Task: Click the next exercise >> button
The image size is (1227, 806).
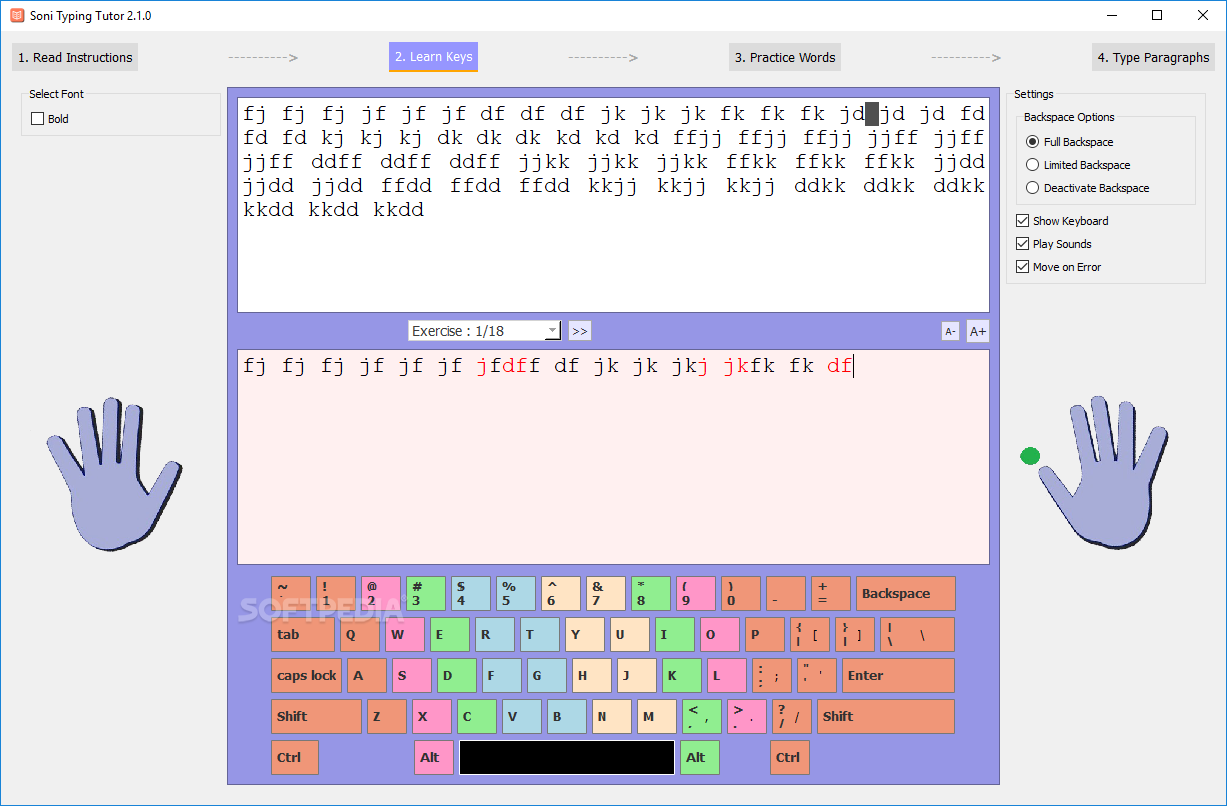Action: [x=580, y=331]
